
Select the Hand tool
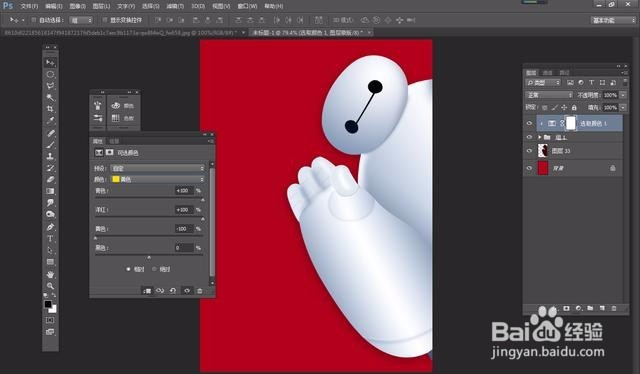(x=50, y=274)
